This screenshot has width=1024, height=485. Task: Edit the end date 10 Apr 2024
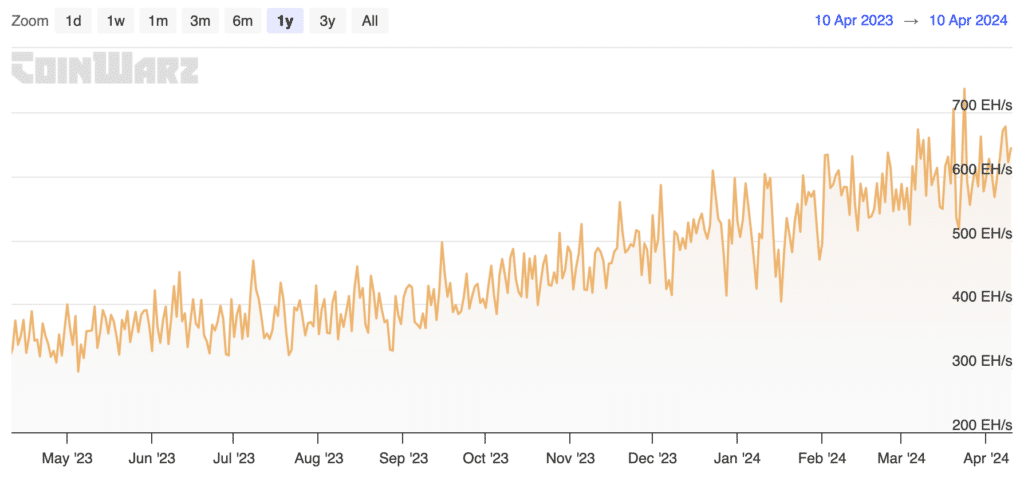pyautogui.click(x=968, y=20)
